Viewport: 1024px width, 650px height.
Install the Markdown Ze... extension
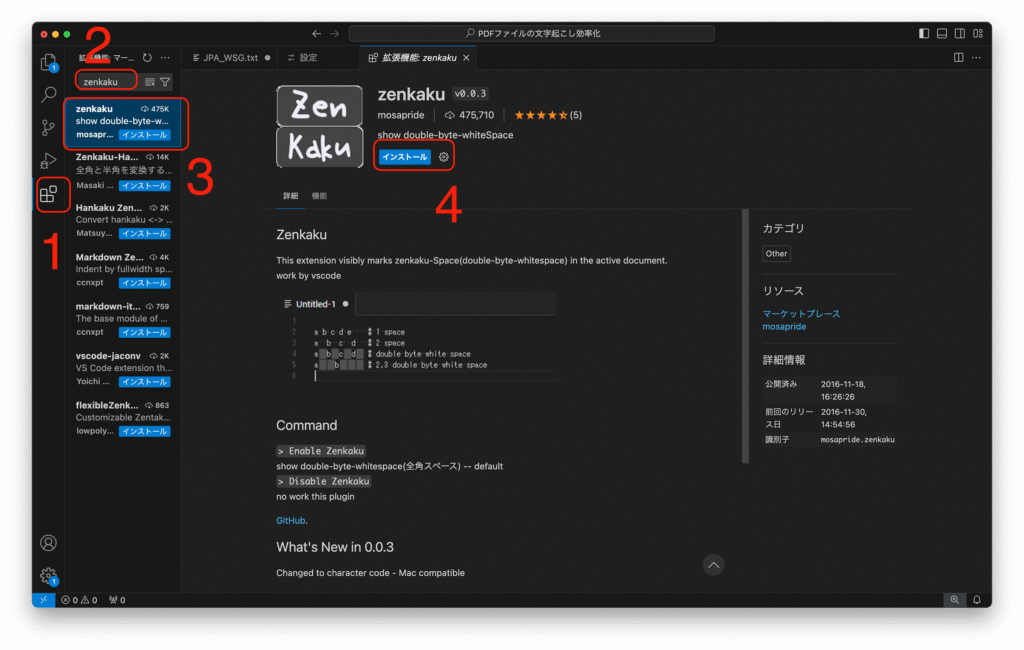pos(144,284)
